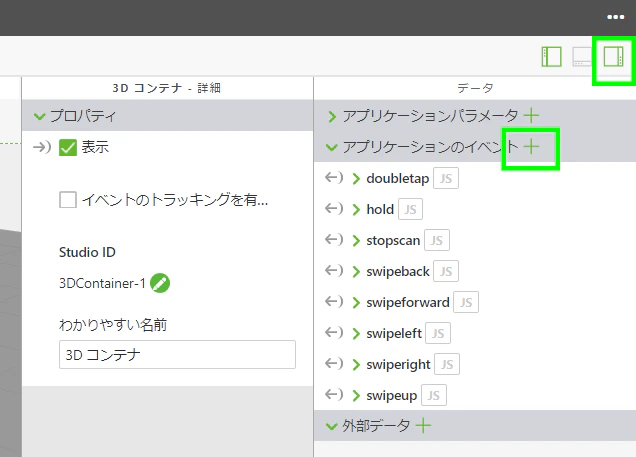Toggle the left panel layout icon
This screenshot has width=636, height=457.
pos(552,57)
